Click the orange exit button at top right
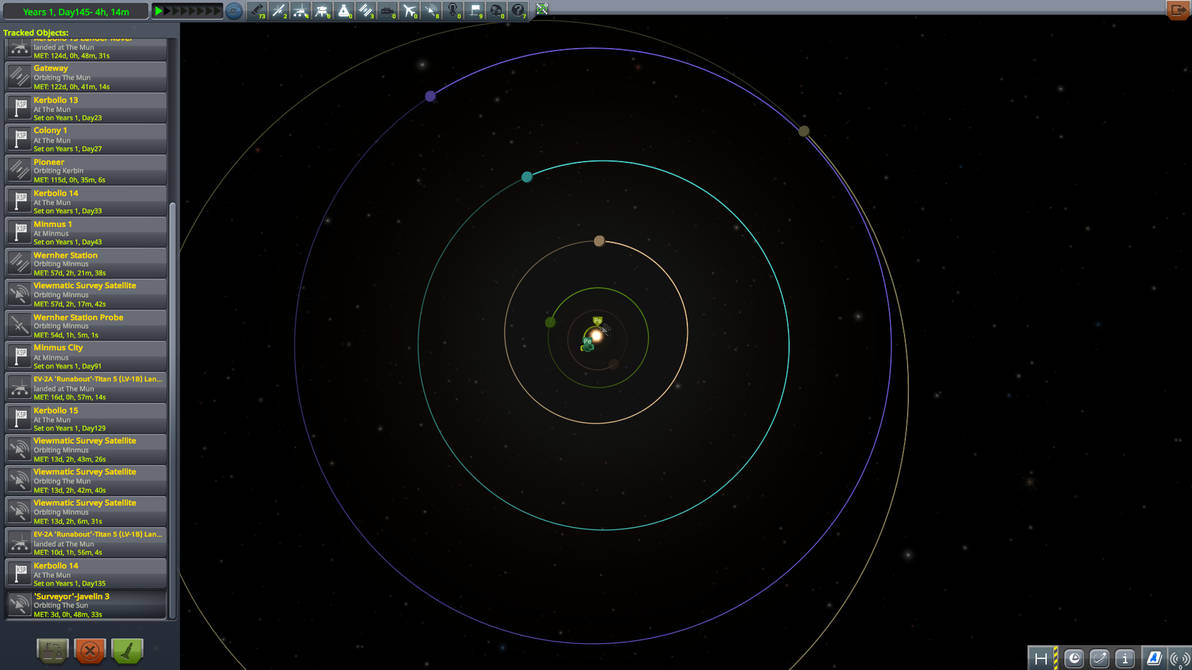This screenshot has height=670, width=1192. pos(1178,10)
